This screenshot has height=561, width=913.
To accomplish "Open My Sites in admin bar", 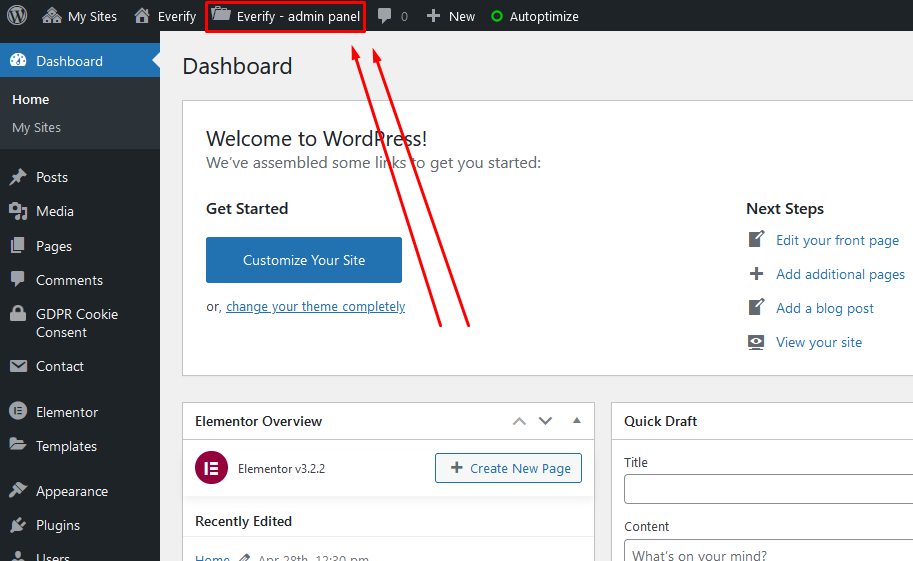I will (79, 16).
